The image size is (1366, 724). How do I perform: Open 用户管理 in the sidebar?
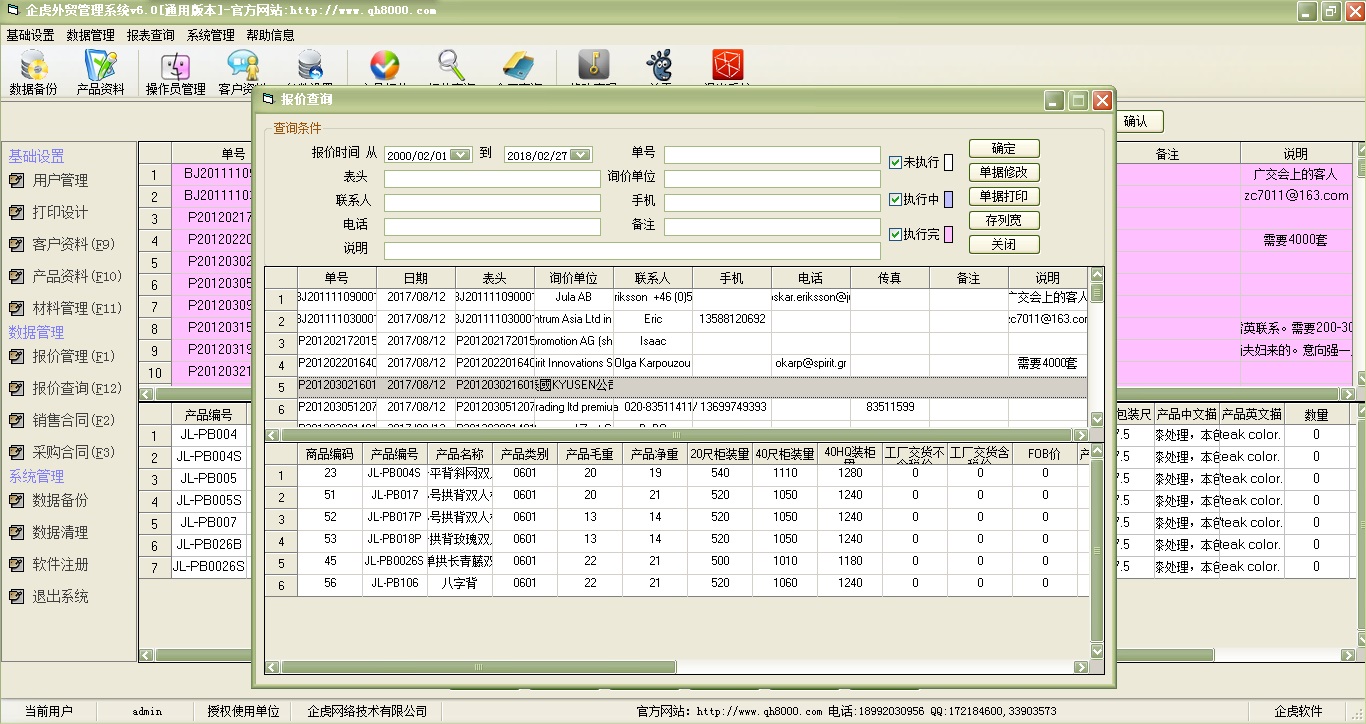coord(60,181)
